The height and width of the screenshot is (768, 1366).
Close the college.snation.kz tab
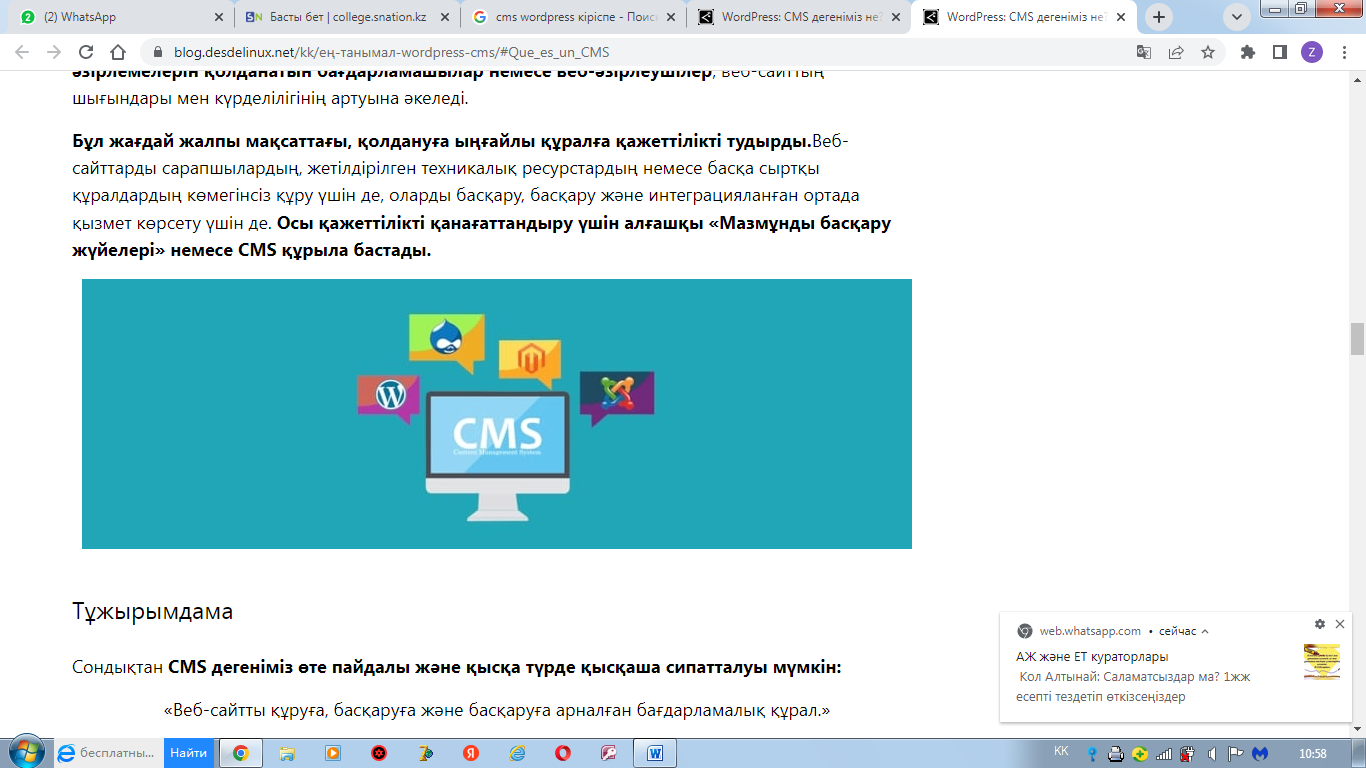tap(445, 17)
